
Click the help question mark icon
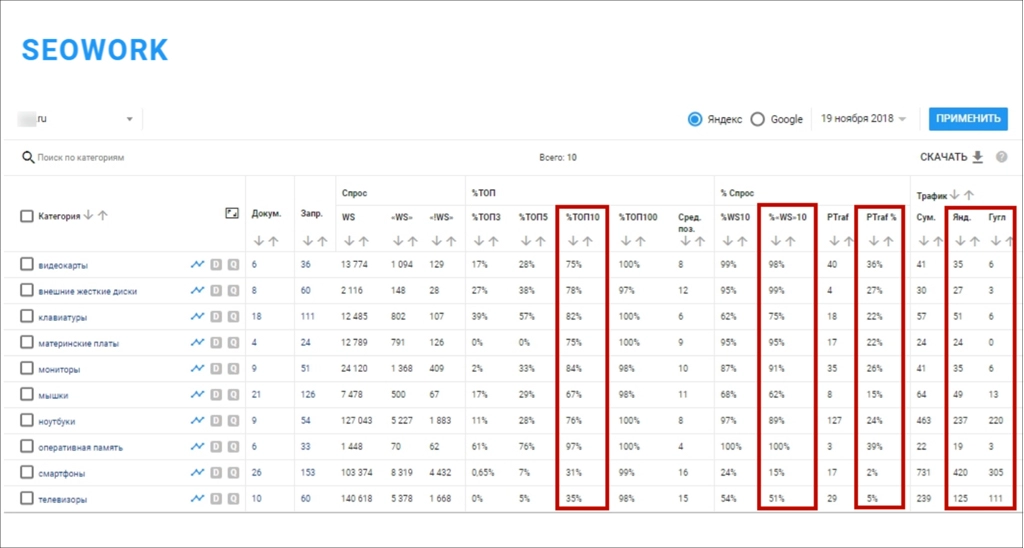(1001, 157)
